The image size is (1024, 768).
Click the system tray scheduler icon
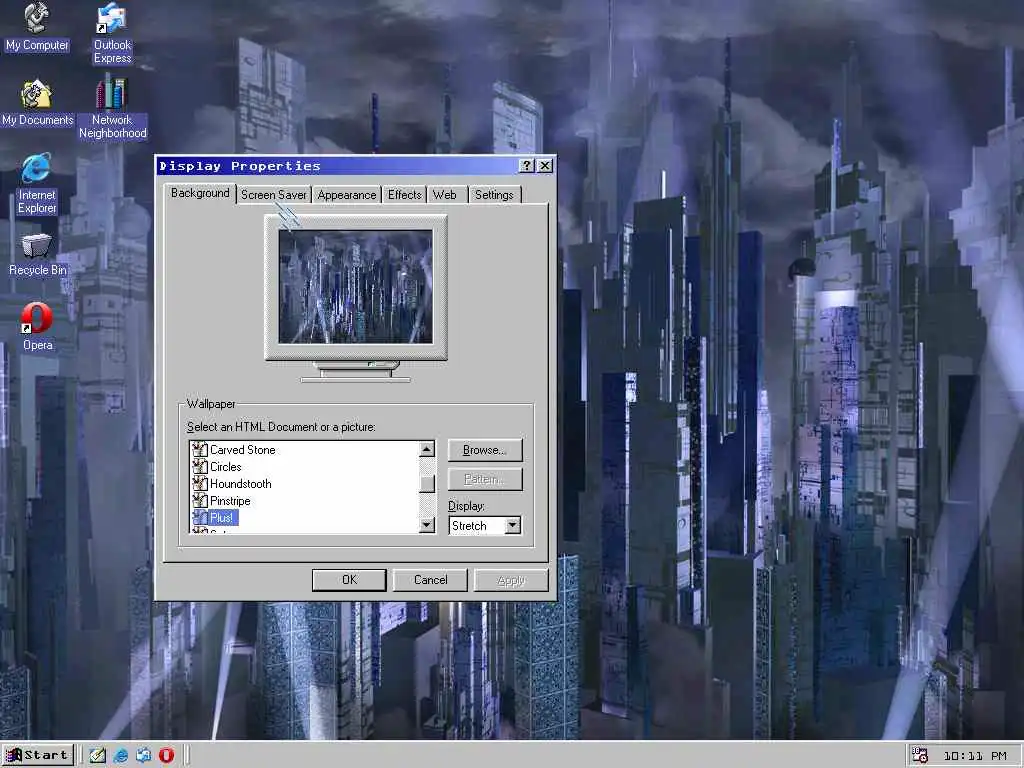click(920, 756)
